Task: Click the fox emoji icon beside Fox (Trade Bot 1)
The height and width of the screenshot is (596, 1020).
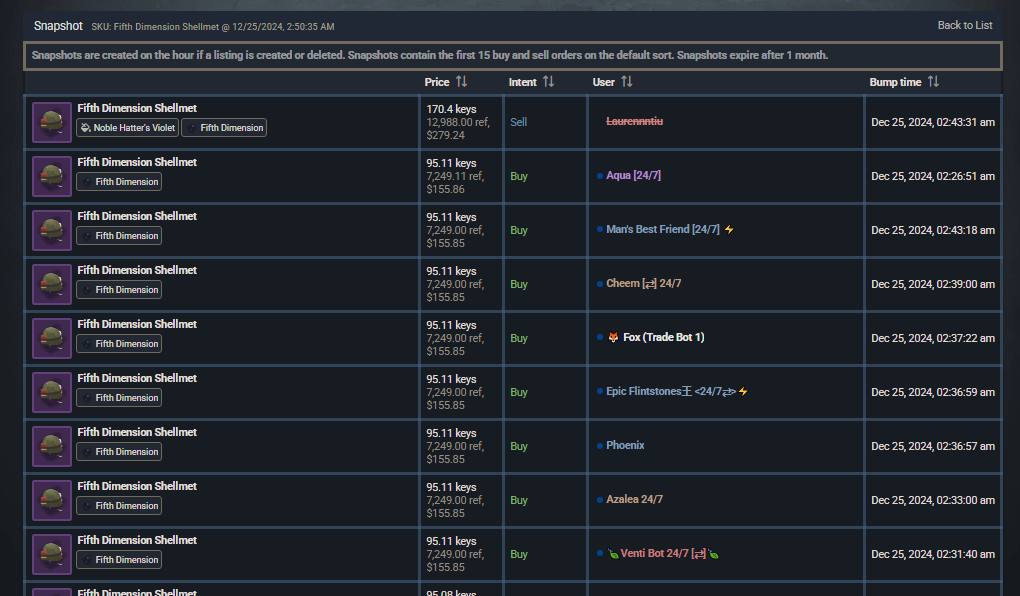Action: tap(613, 337)
